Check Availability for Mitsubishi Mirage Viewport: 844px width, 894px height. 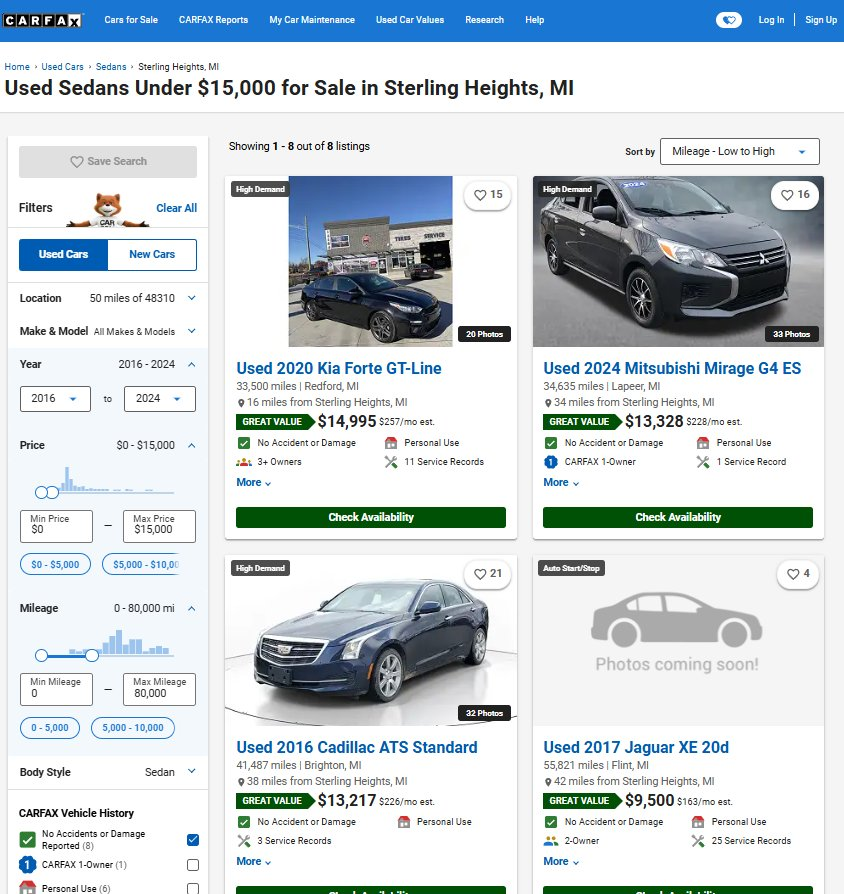pos(677,517)
